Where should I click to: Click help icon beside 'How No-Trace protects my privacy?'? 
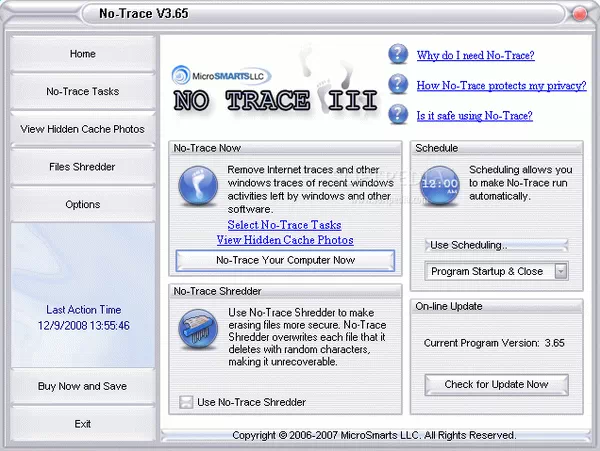pyautogui.click(x=398, y=85)
